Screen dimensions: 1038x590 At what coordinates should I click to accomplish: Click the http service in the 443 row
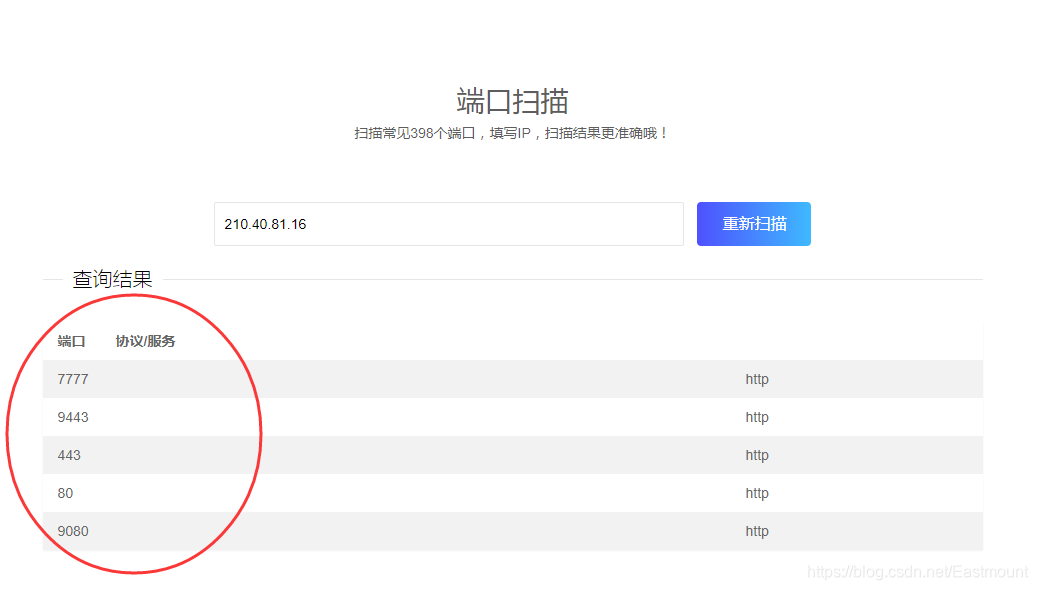tap(757, 456)
